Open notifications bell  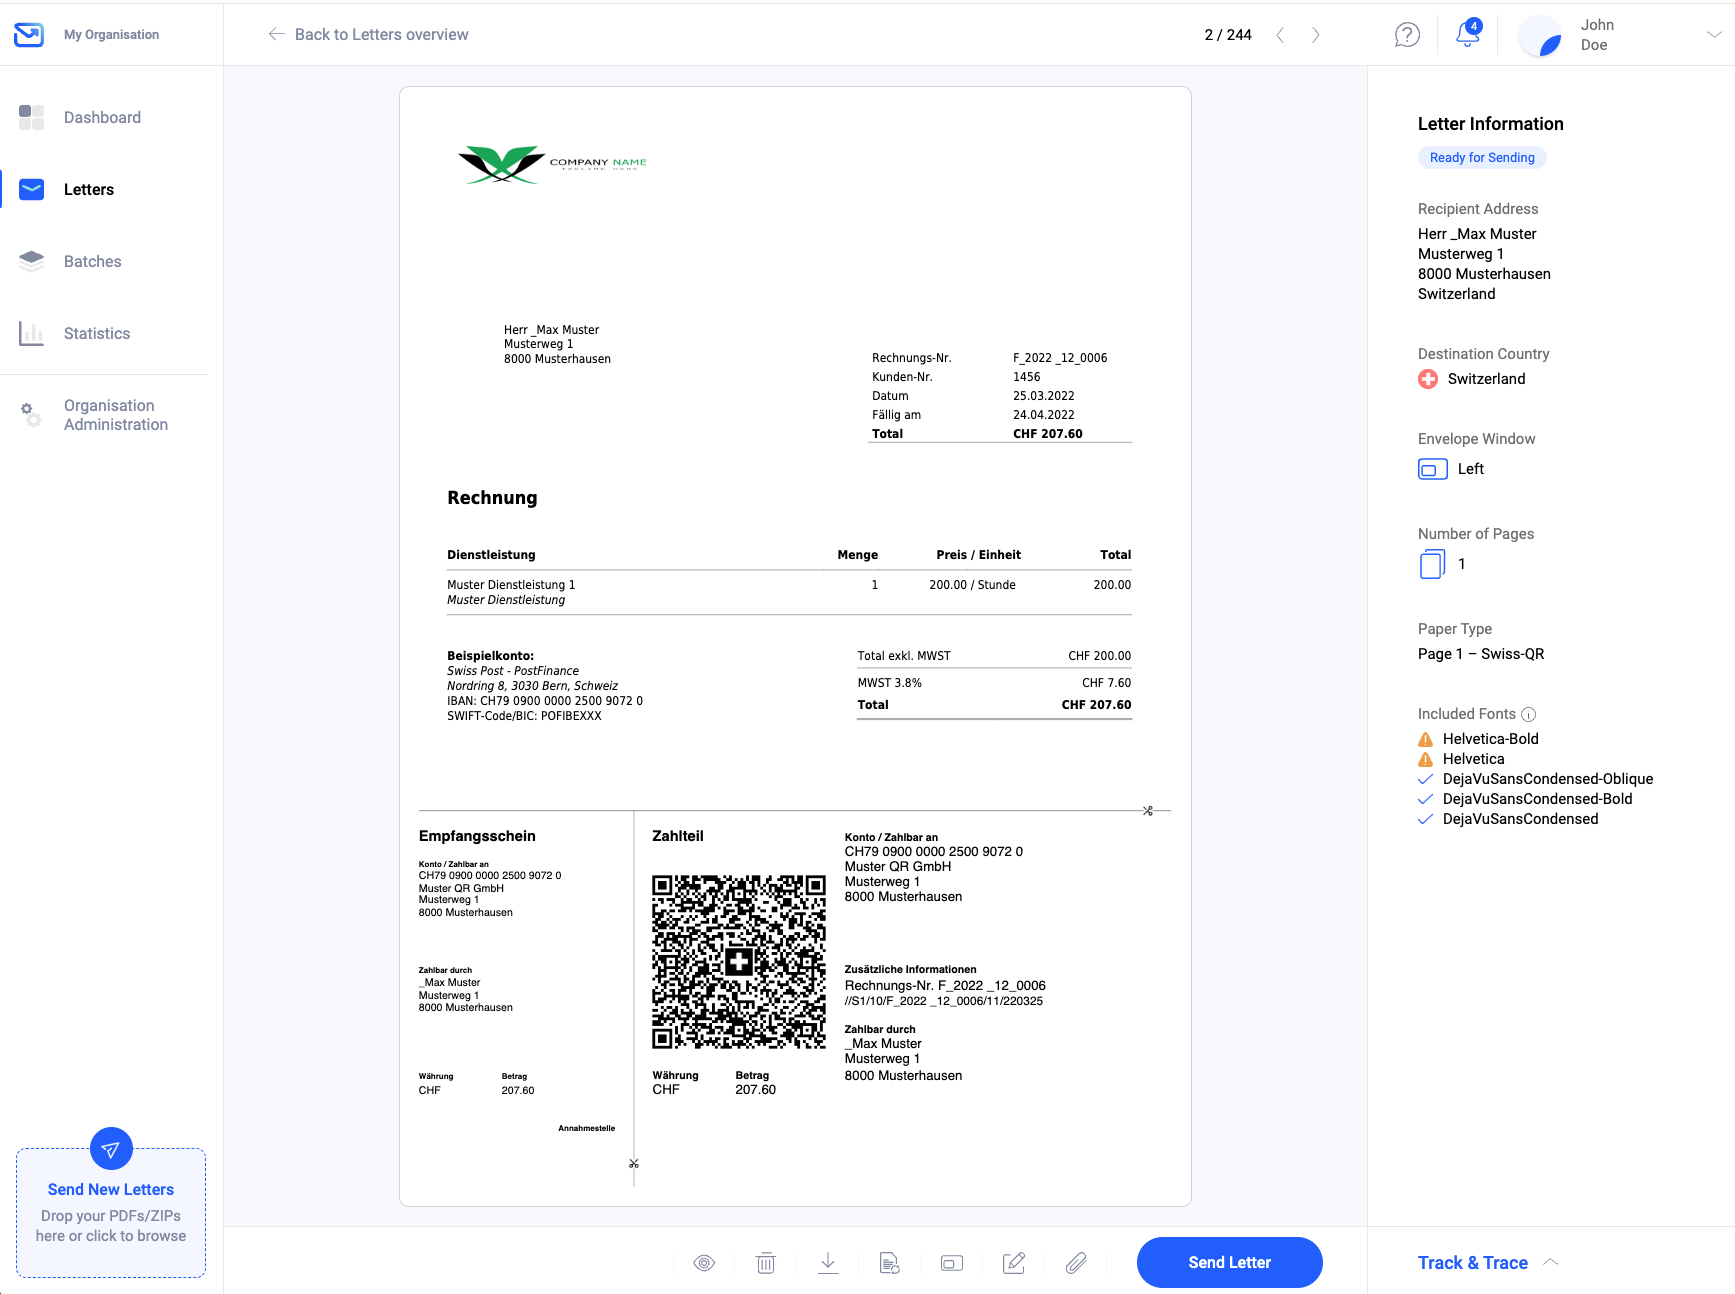pyautogui.click(x=1467, y=34)
